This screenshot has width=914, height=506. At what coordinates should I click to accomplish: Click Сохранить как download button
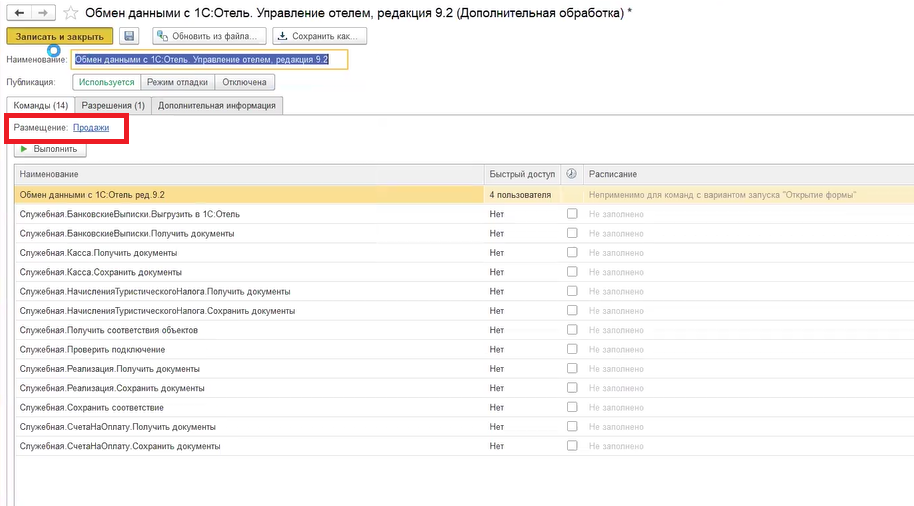[320, 36]
